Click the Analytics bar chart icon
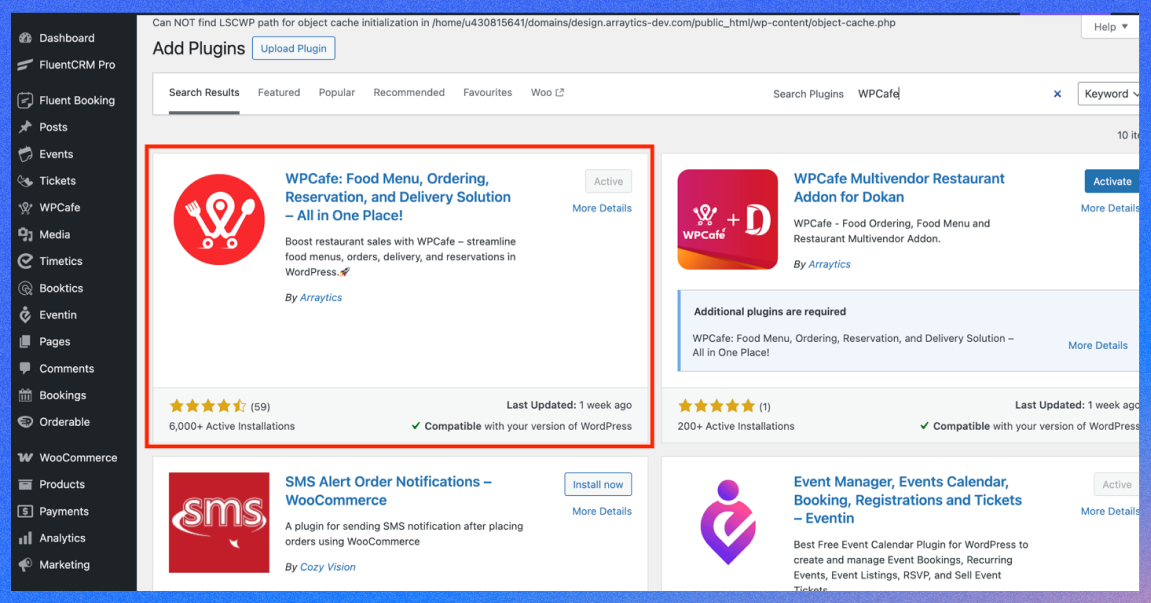The height and width of the screenshot is (603, 1151). [26, 538]
